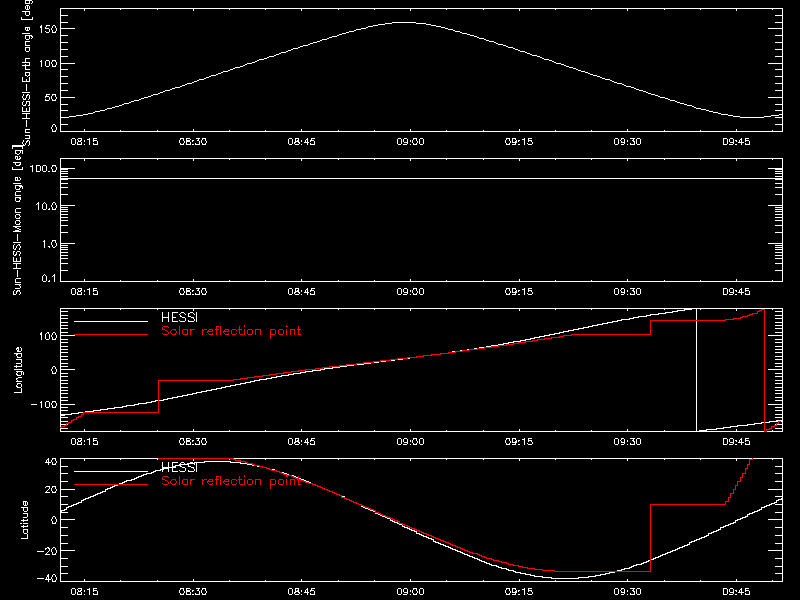800x600 pixels.
Task: Click 09:00 time label under Earth angle plot
Action: point(410,142)
